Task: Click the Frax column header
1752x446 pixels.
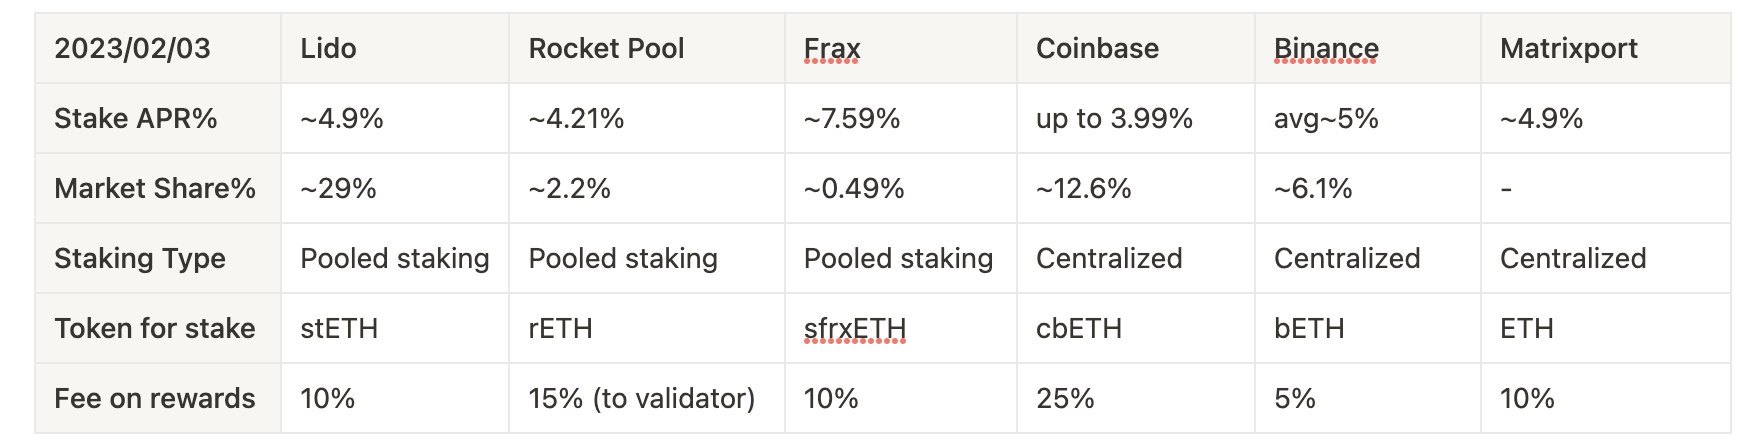Action: tap(901, 48)
